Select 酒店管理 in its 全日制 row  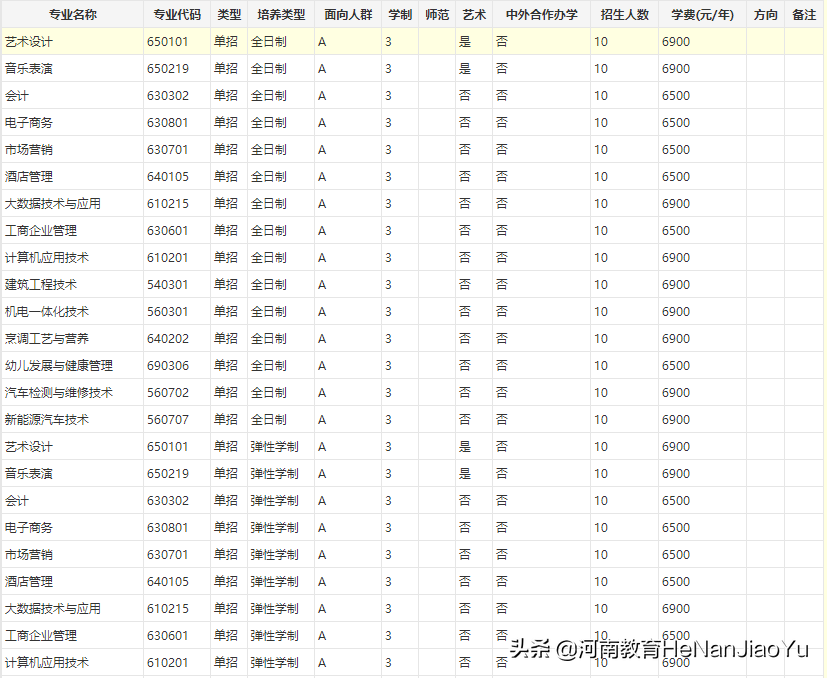click(x=28, y=177)
